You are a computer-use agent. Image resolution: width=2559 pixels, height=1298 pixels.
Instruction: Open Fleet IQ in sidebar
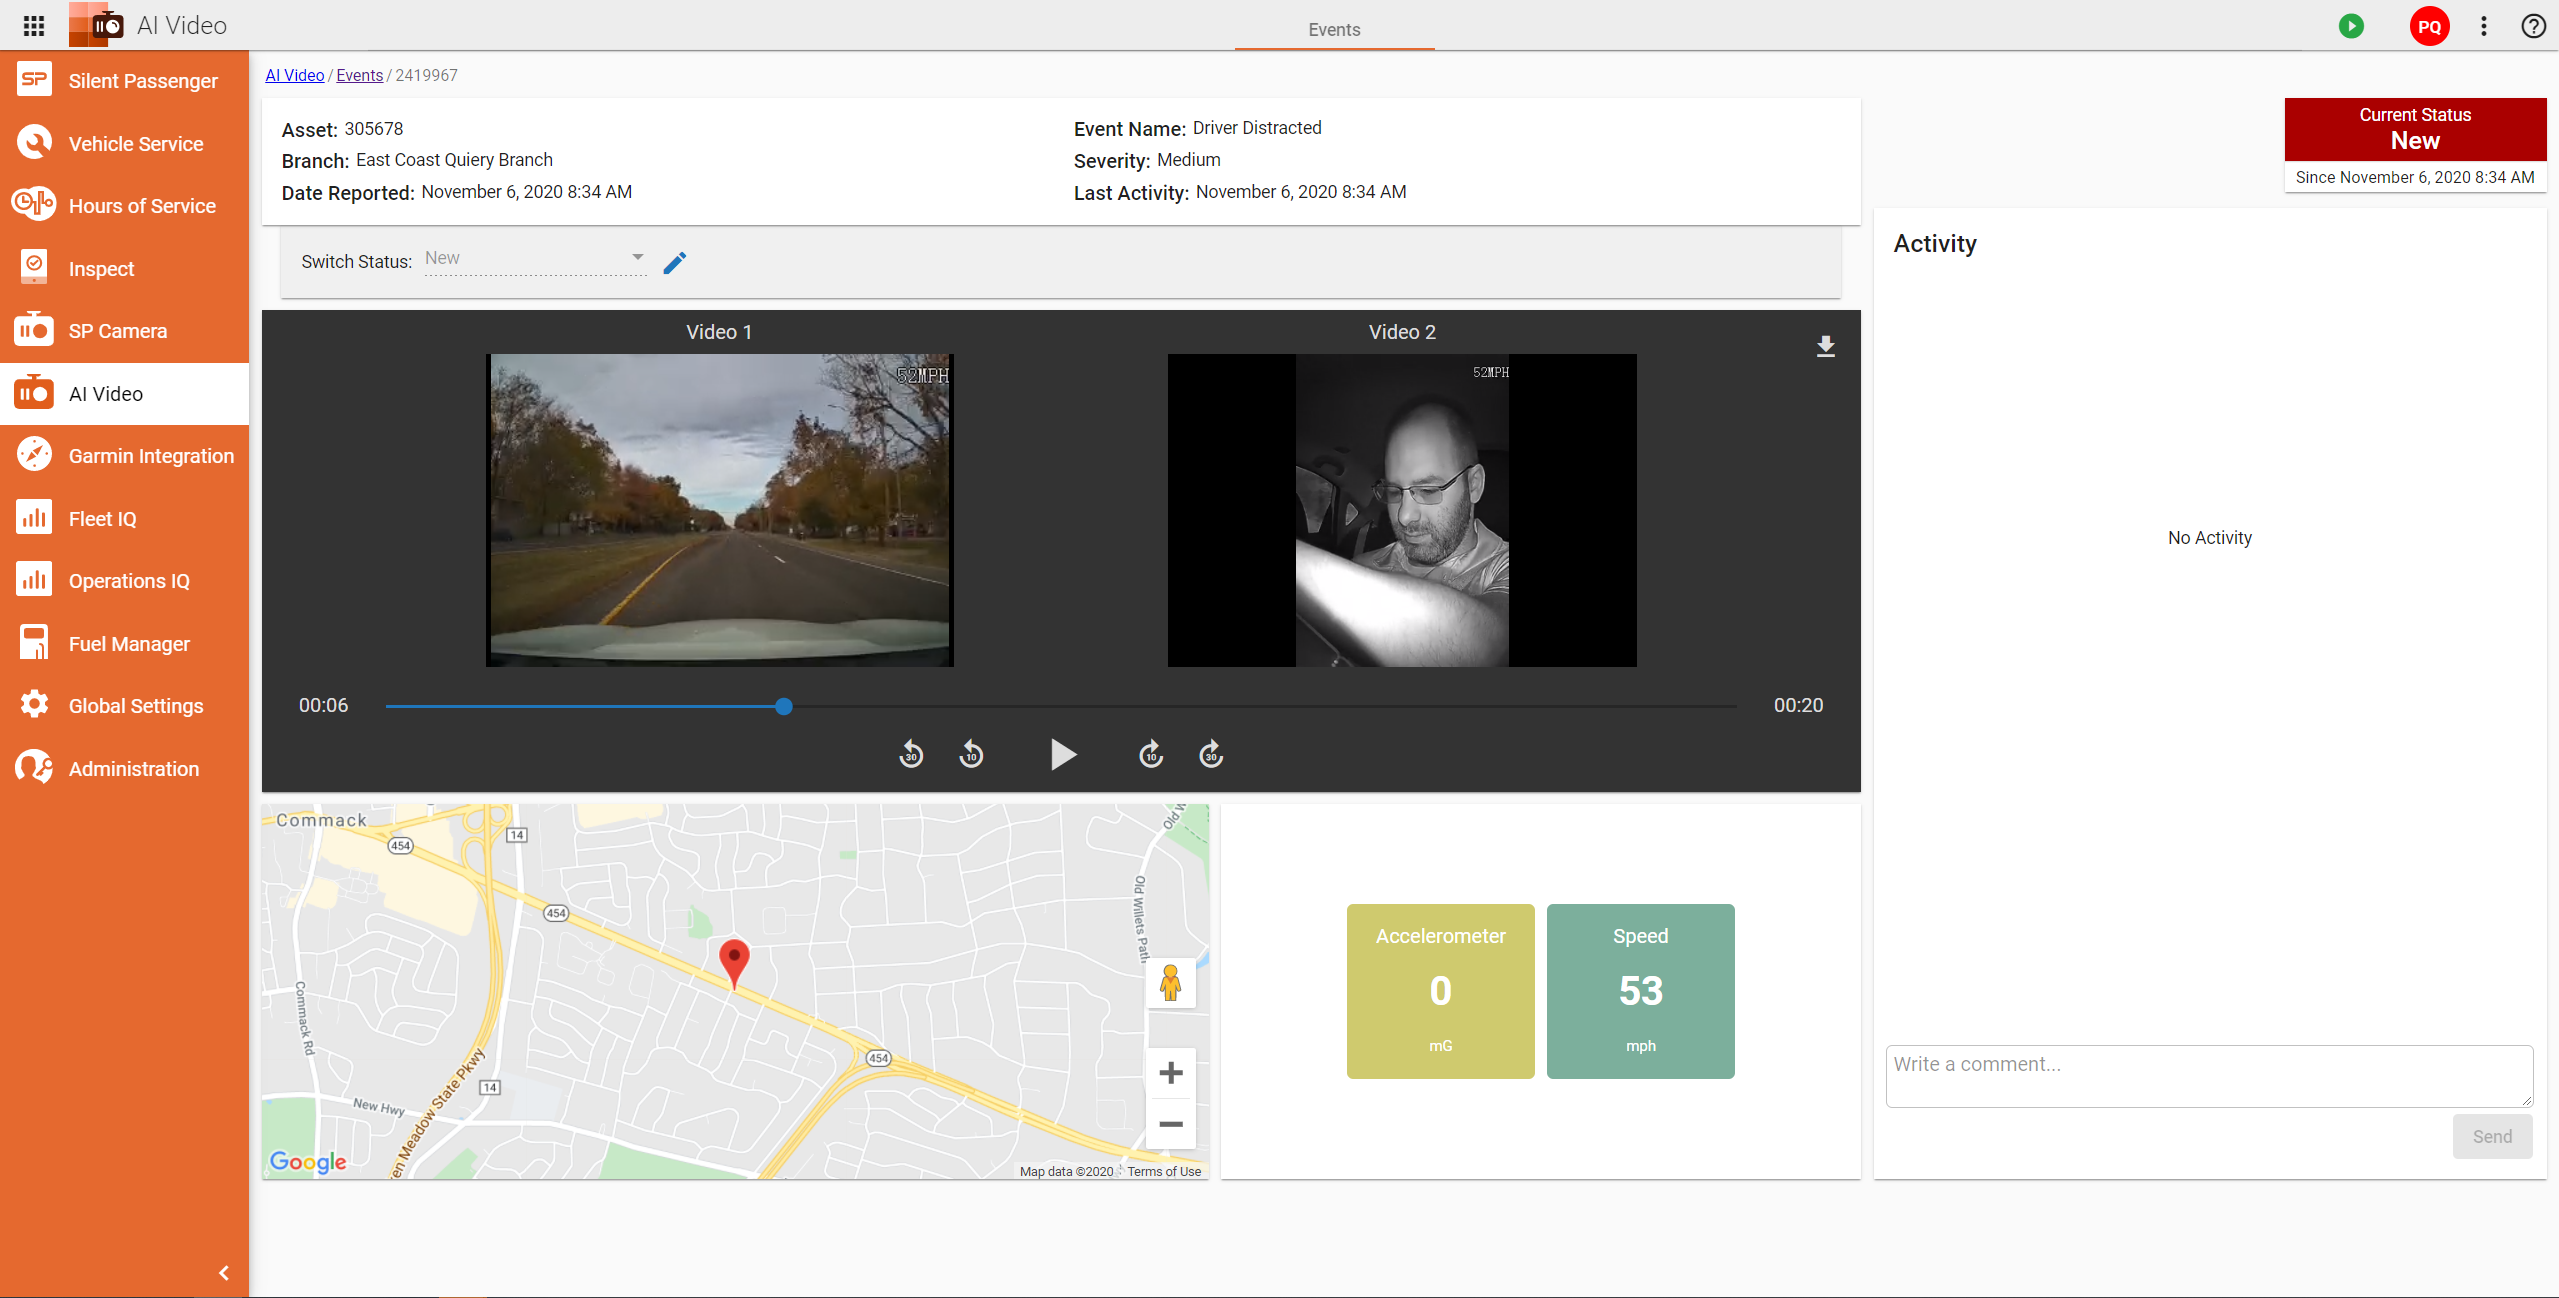[x=103, y=519]
